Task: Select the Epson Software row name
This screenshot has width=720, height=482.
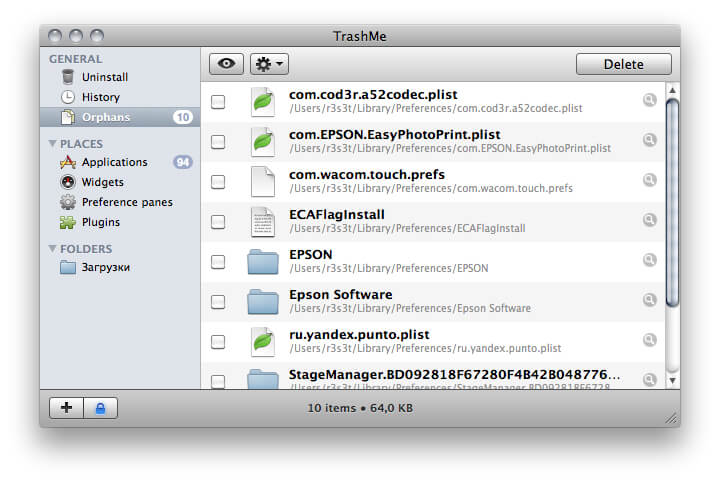Action: tap(340, 294)
